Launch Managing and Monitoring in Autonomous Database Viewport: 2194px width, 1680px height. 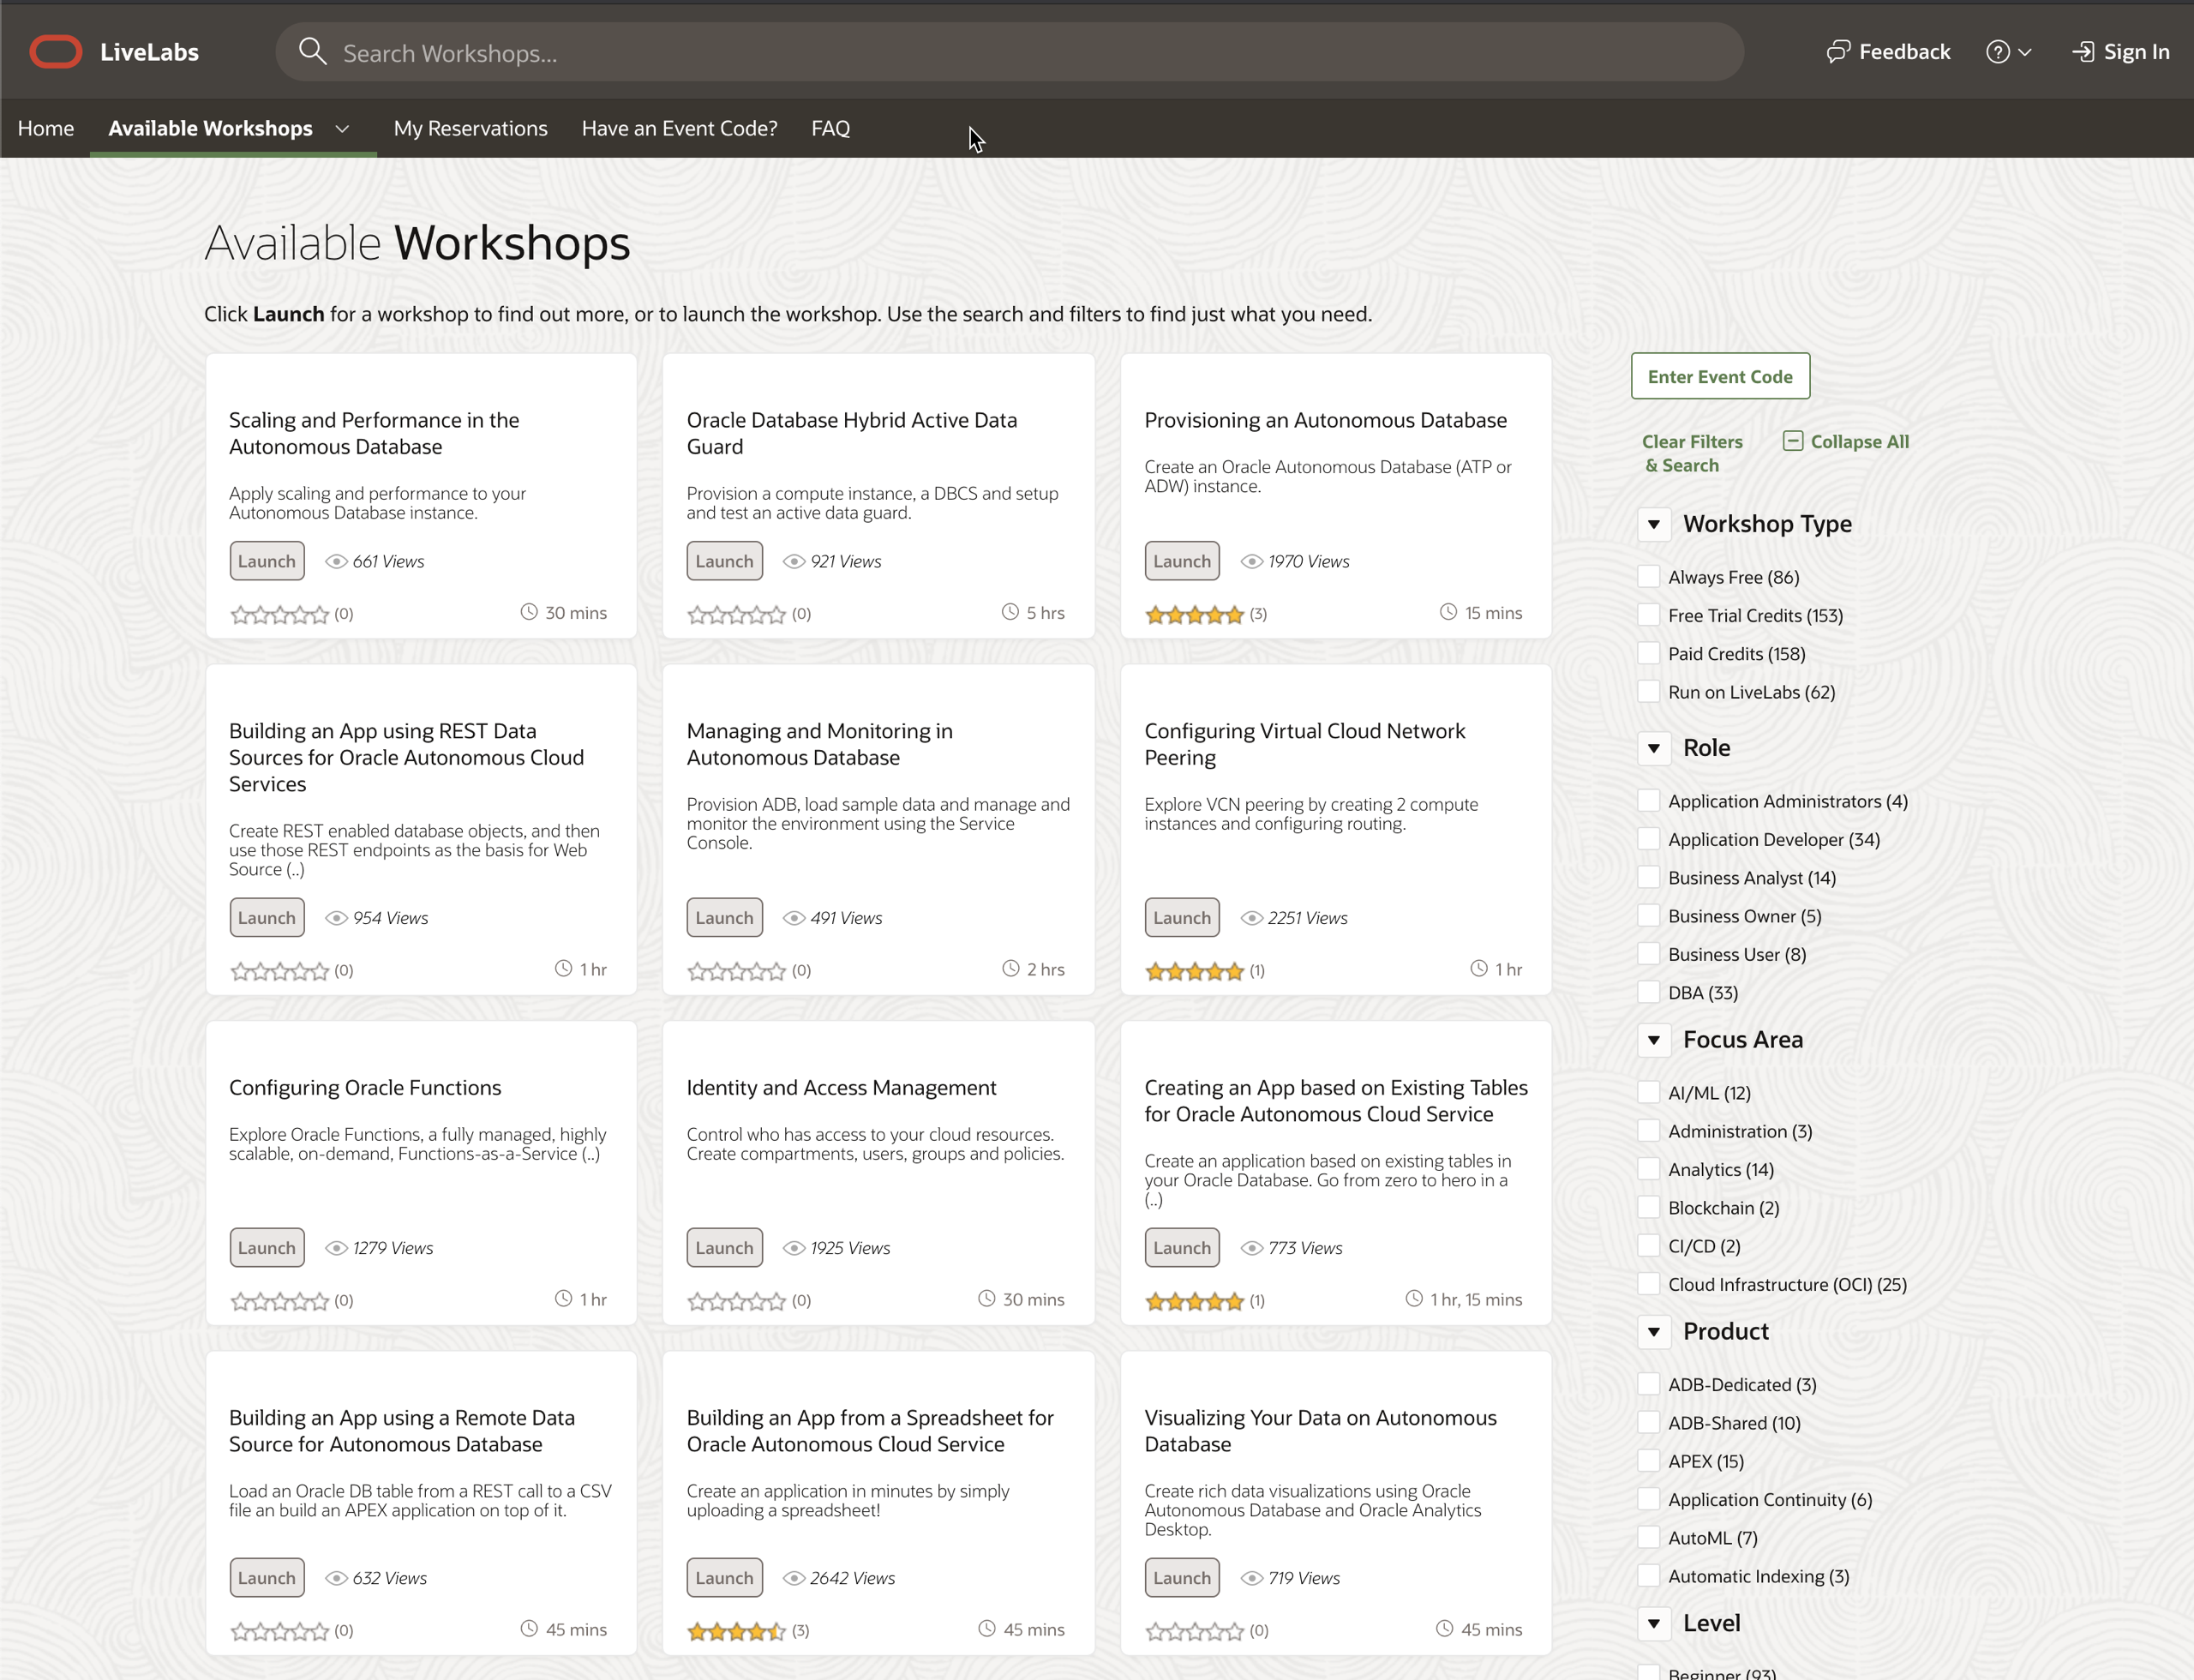pos(724,918)
